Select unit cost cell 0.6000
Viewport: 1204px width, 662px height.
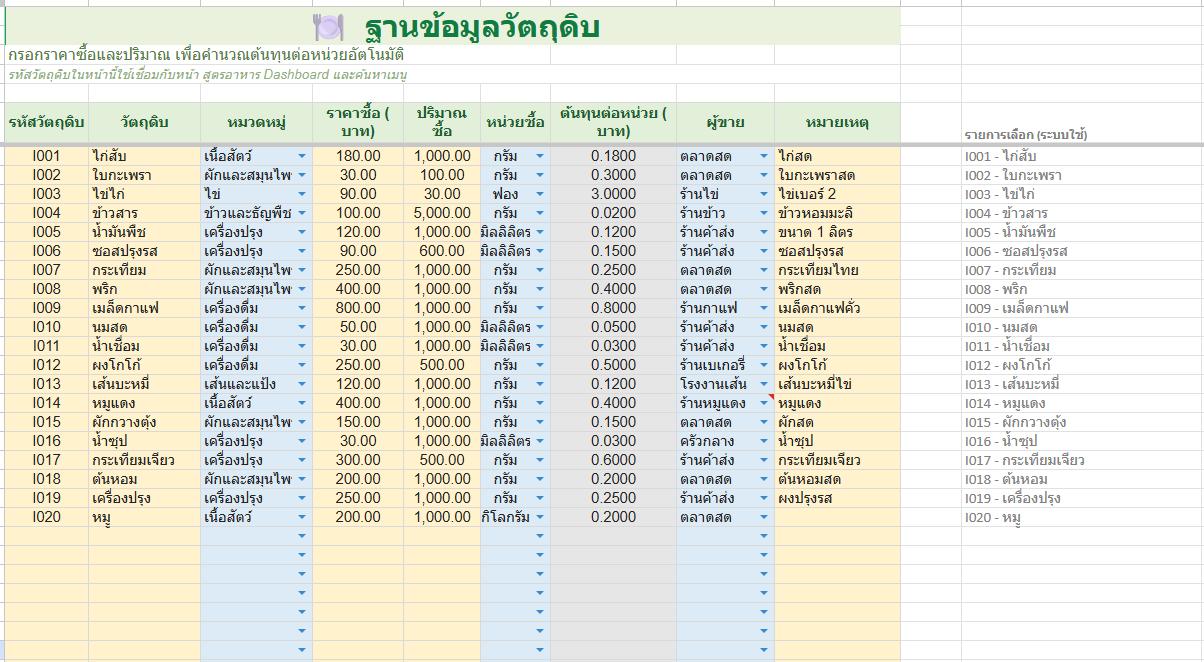point(613,460)
